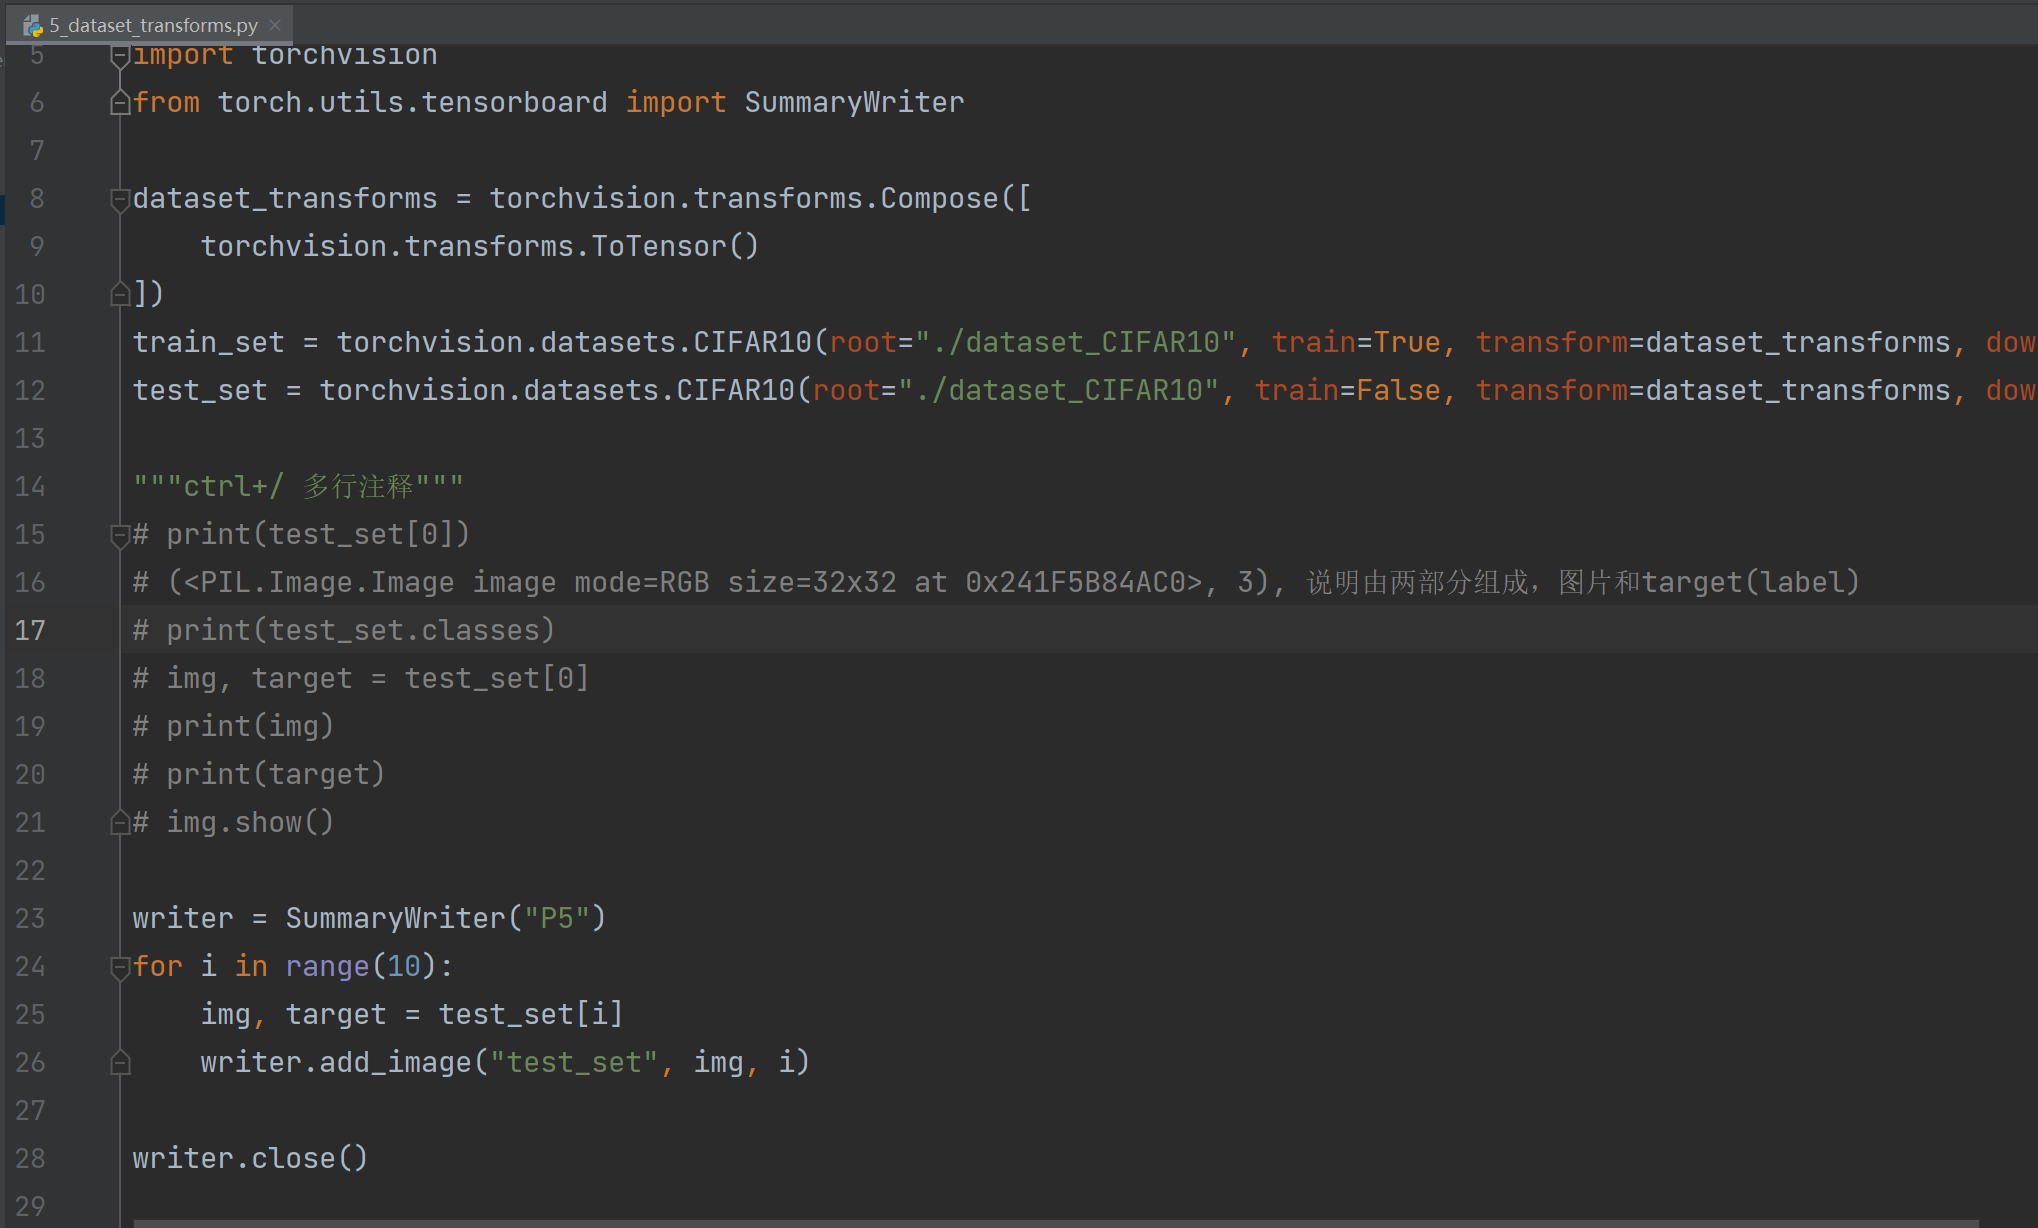This screenshot has height=1228, width=2038.
Task: Select the 5_dataset_transforms.py editor tab
Action: tap(152, 25)
